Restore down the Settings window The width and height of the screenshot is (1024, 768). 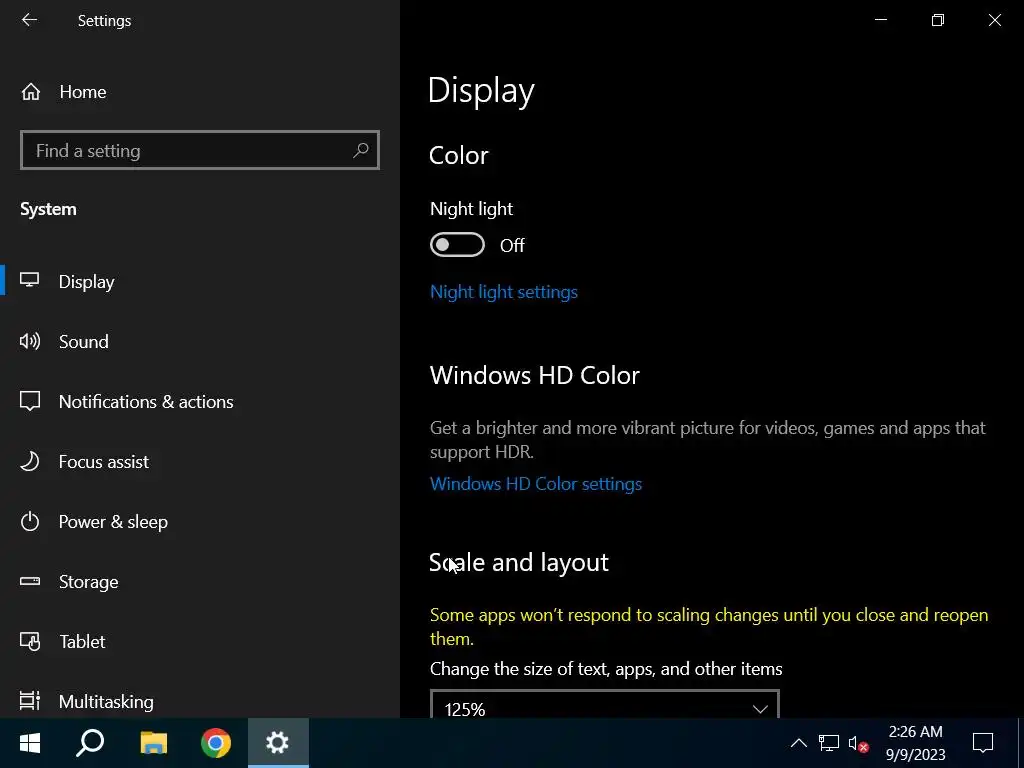pyautogui.click(x=938, y=20)
